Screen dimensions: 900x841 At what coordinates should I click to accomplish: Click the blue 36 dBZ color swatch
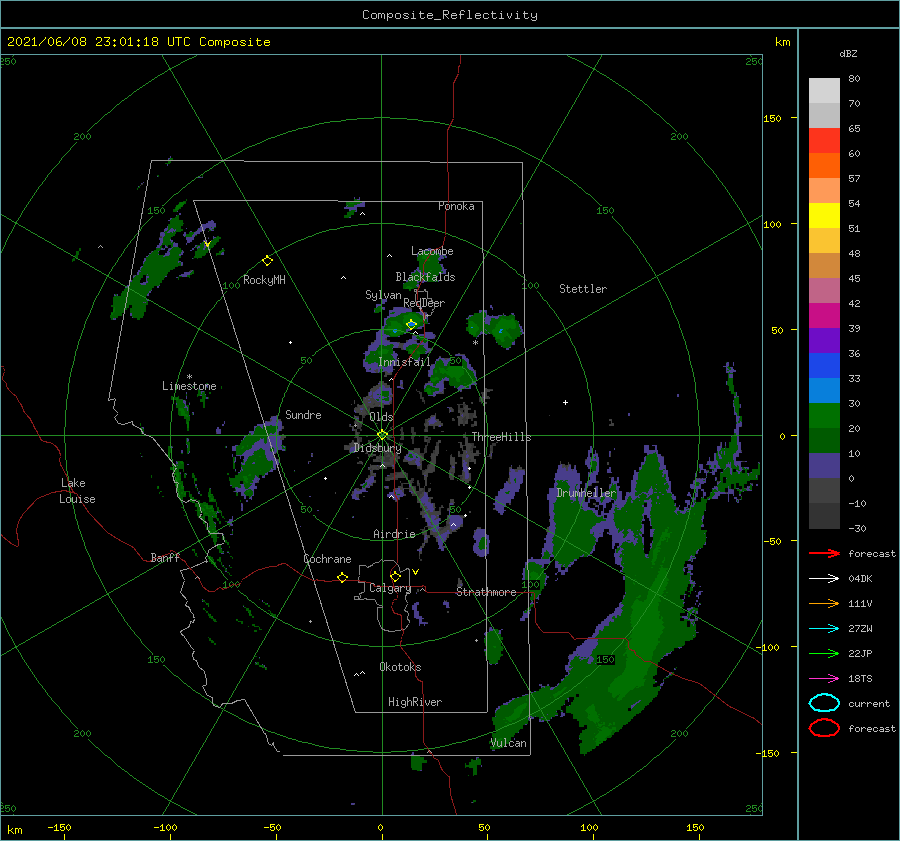point(824,365)
